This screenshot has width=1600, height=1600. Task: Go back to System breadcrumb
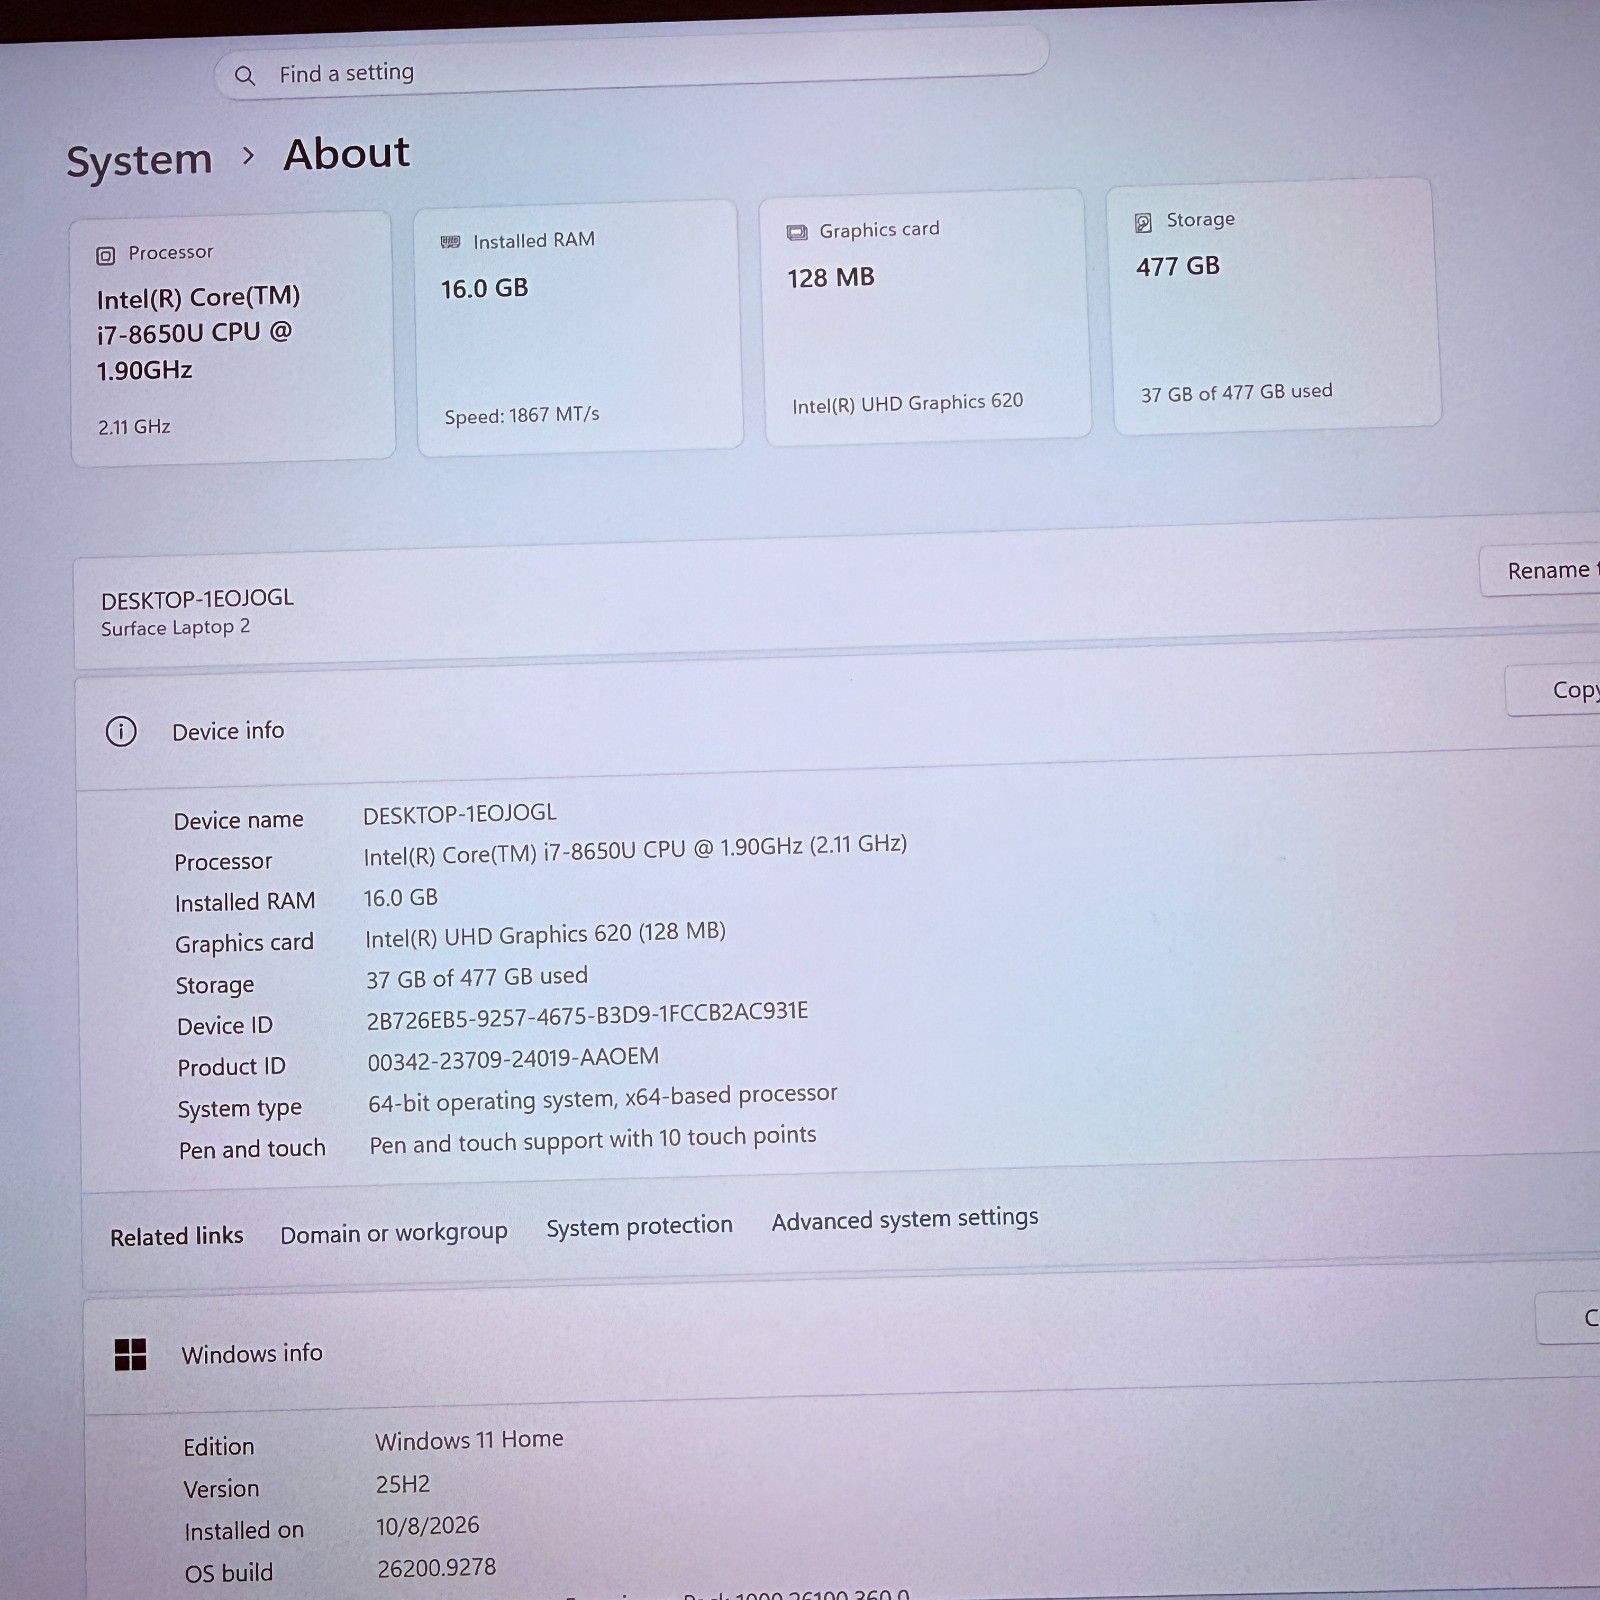pos(139,160)
